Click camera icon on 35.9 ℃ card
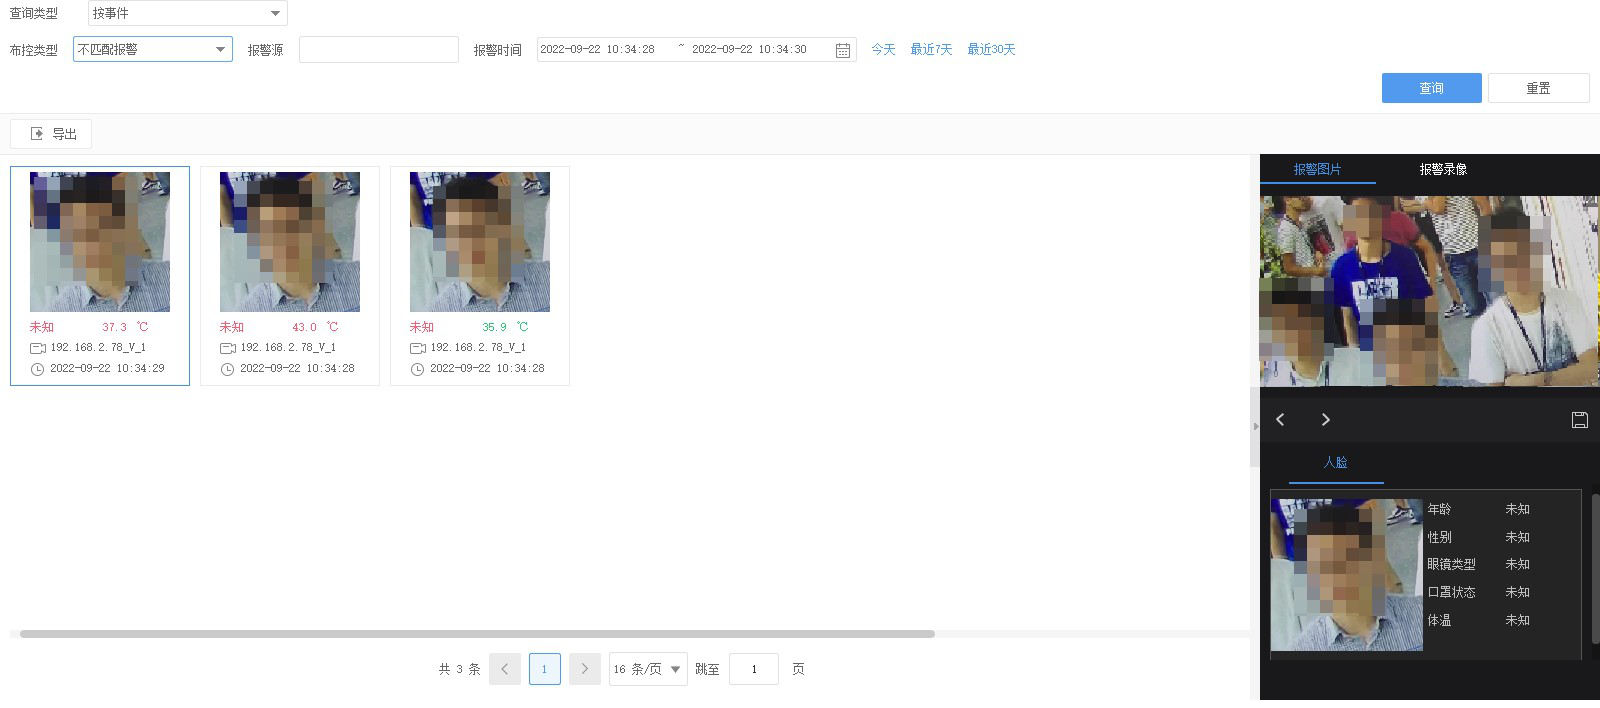This screenshot has width=1600, height=708. (418, 348)
